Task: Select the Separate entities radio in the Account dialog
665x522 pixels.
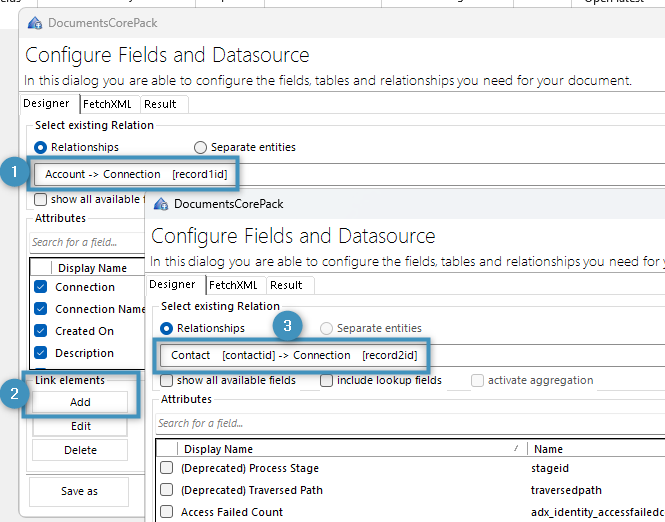Action: coord(200,147)
